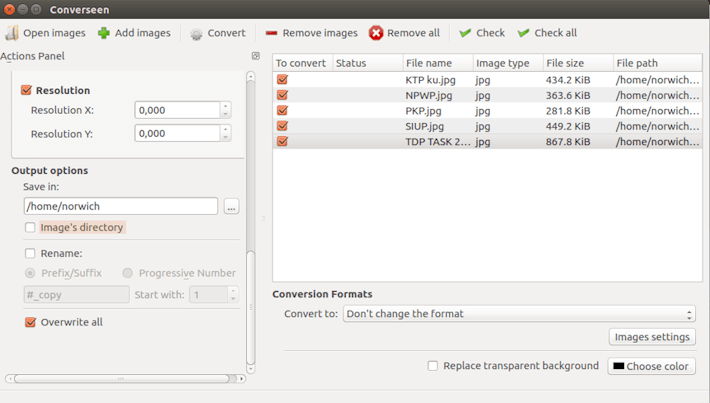This screenshot has width=710, height=403.
Task: Click the Remove images minus icon
Action: 271,33
